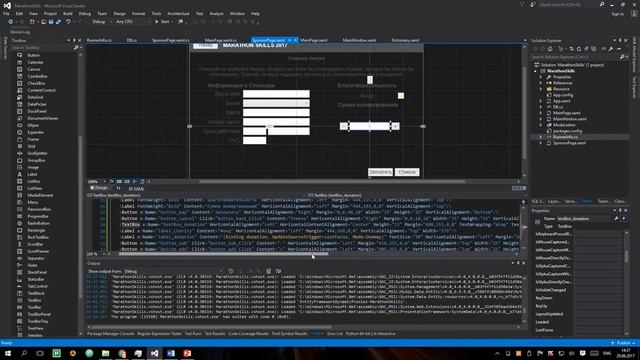The height and width of the screenshot is (360, 640).
Task: Open the designer zoom percentage dropdown
Action: (97, 182)
